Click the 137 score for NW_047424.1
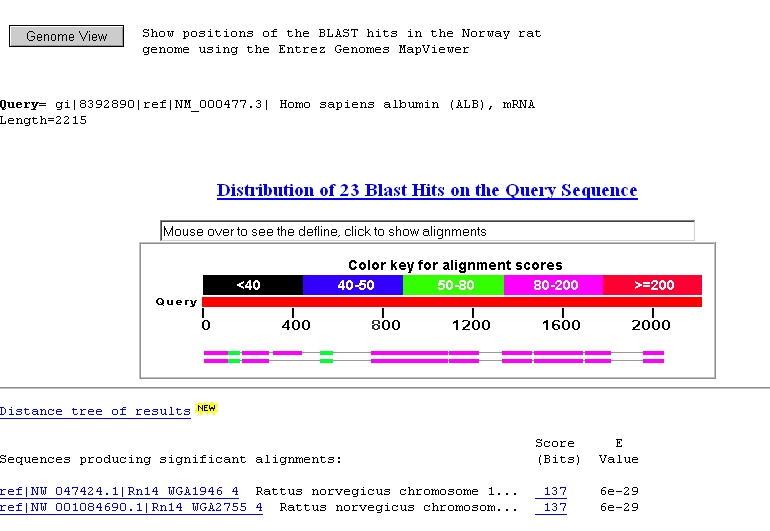770x531 pixels. [x=551, y=491]
